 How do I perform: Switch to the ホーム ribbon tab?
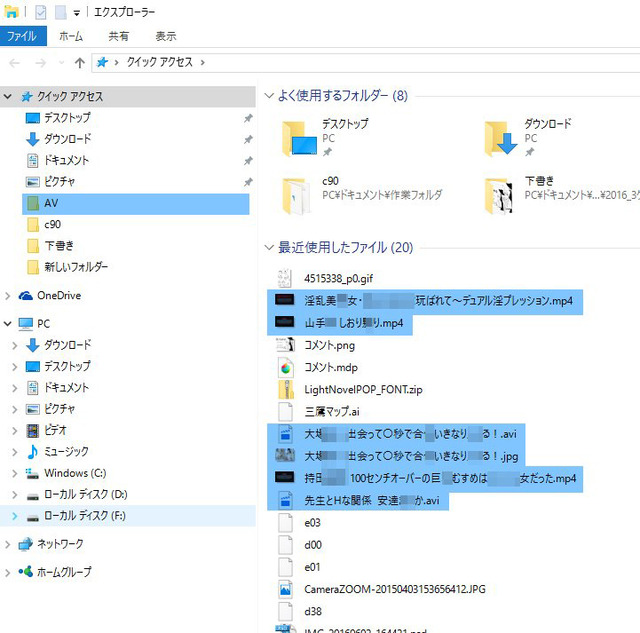pyautogui.click(x=71, y=36)
